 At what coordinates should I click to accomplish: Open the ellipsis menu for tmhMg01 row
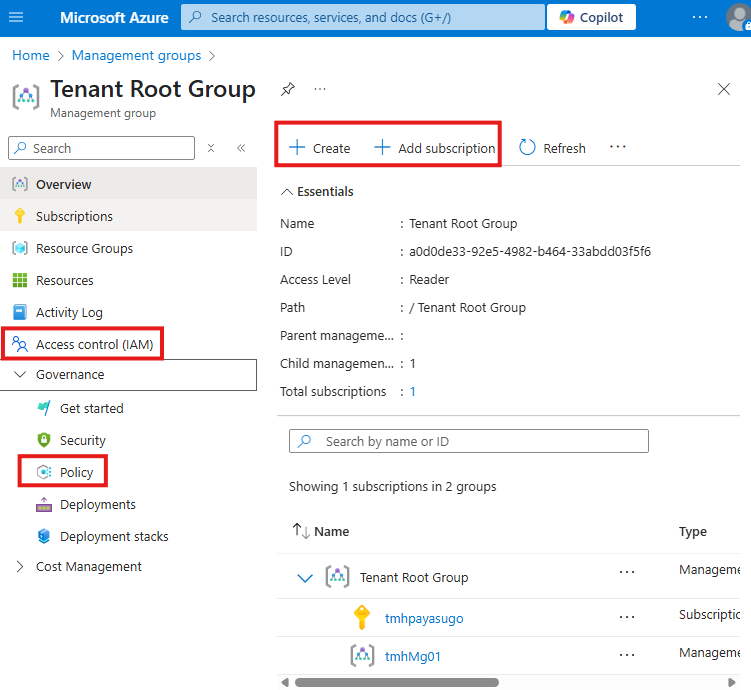coord(626,655)
